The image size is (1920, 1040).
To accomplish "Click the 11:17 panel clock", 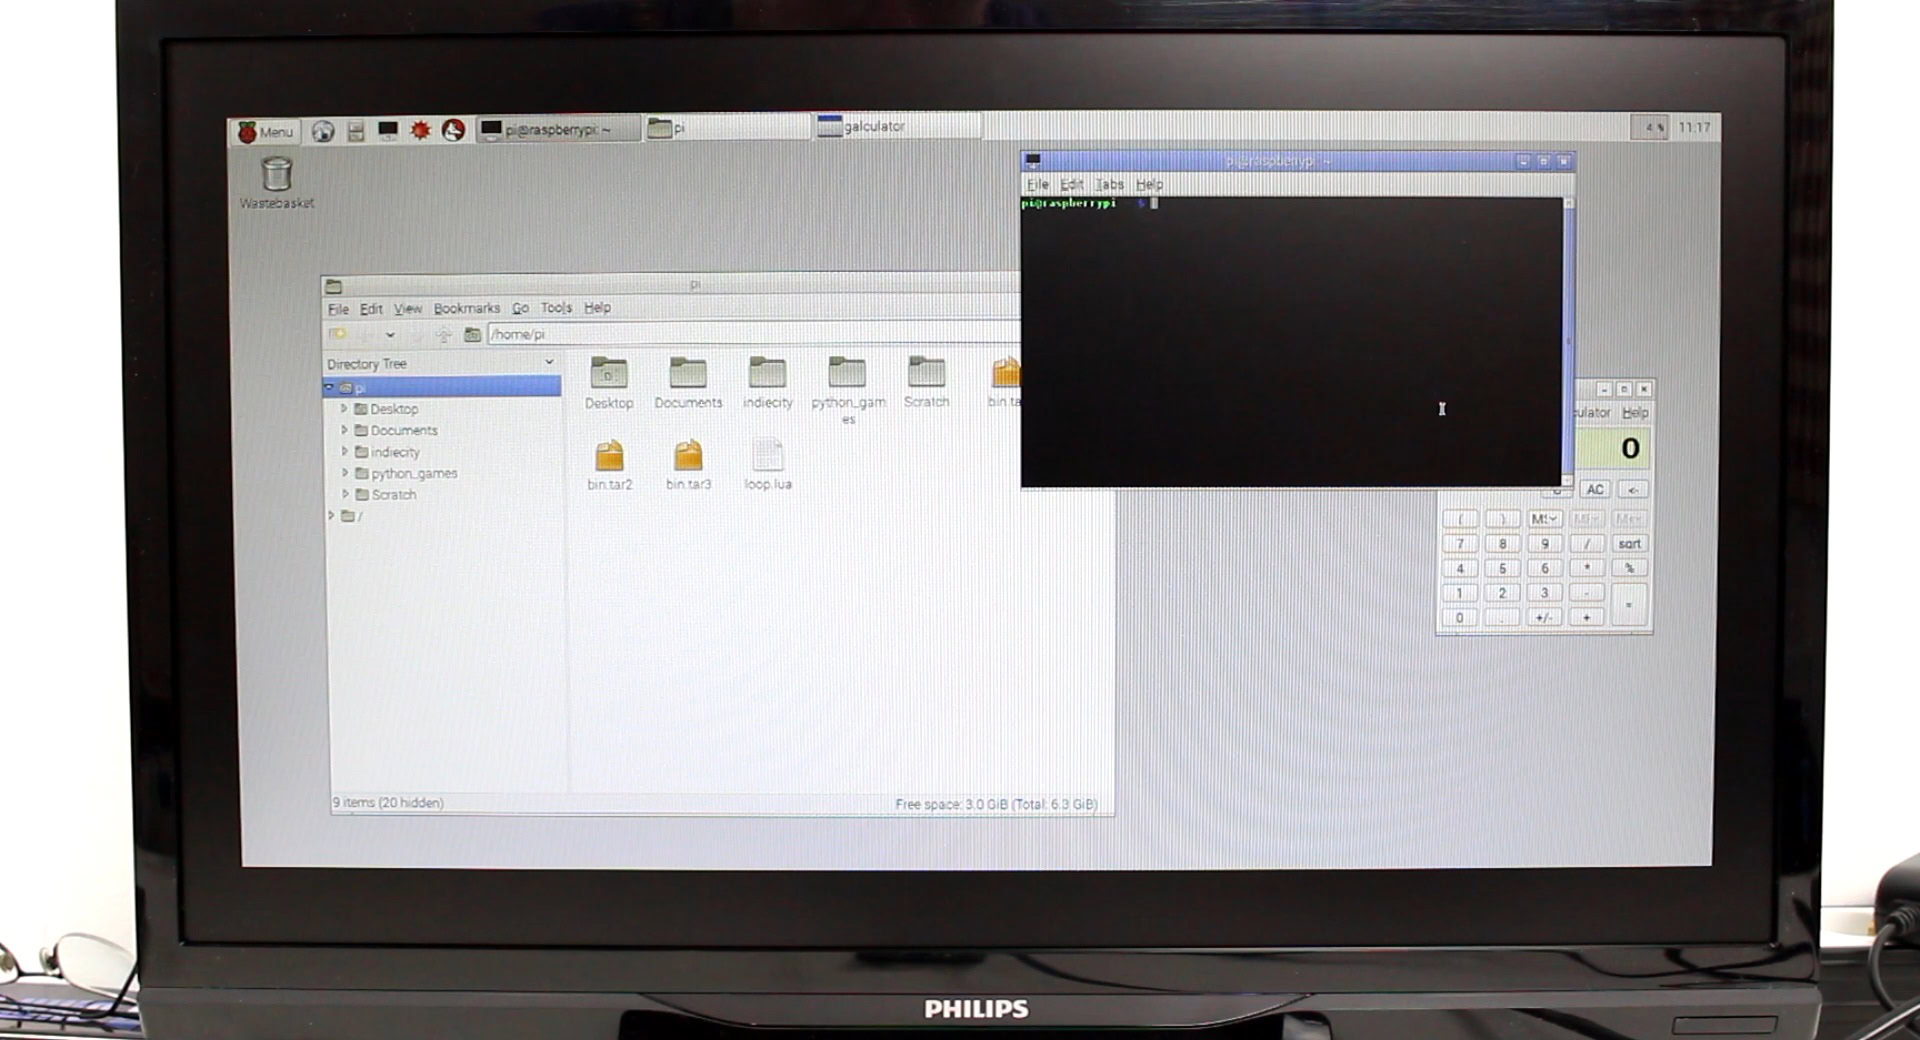I will tap(1694, 127).
